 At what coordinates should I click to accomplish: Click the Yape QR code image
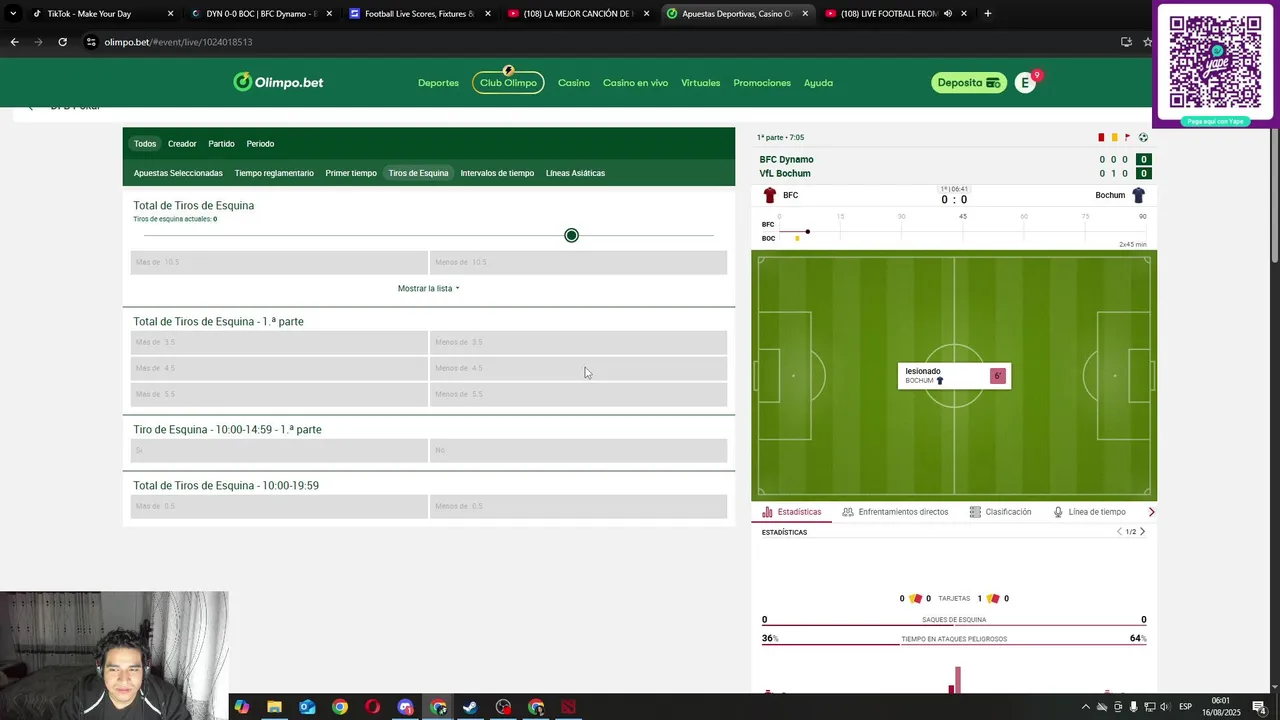(1215, 62)
